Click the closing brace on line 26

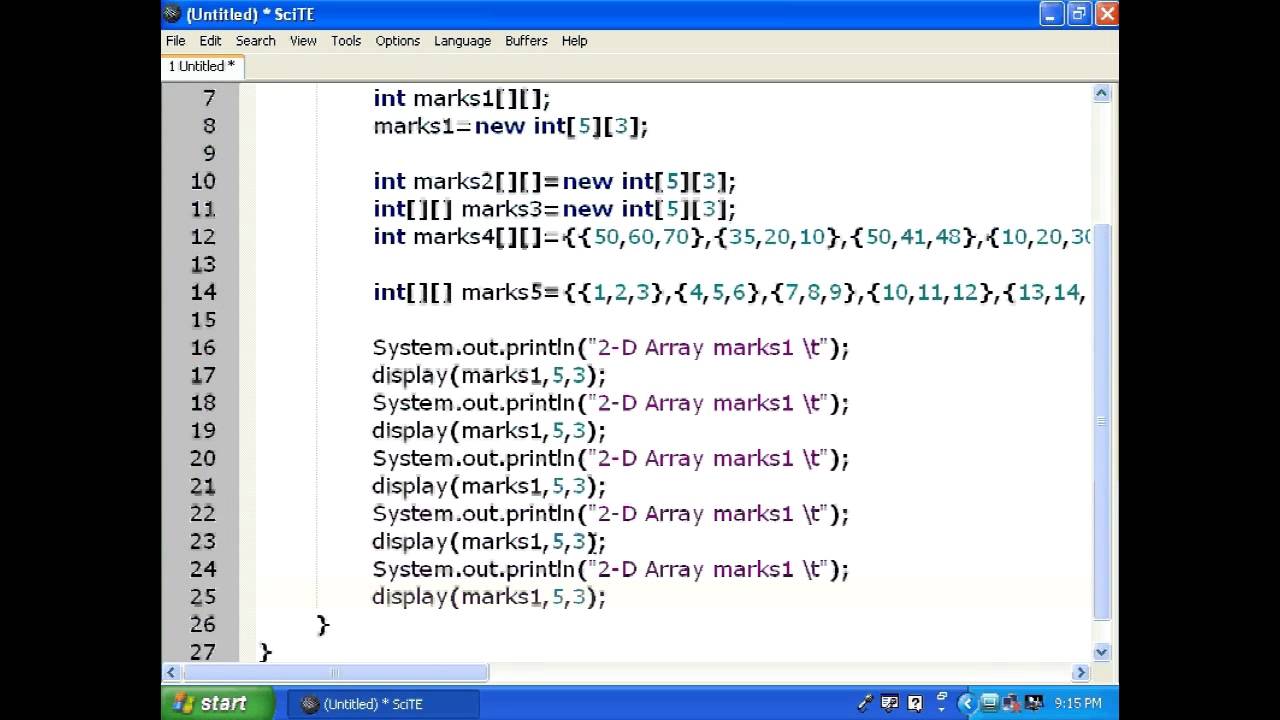[x=323, y=625]
